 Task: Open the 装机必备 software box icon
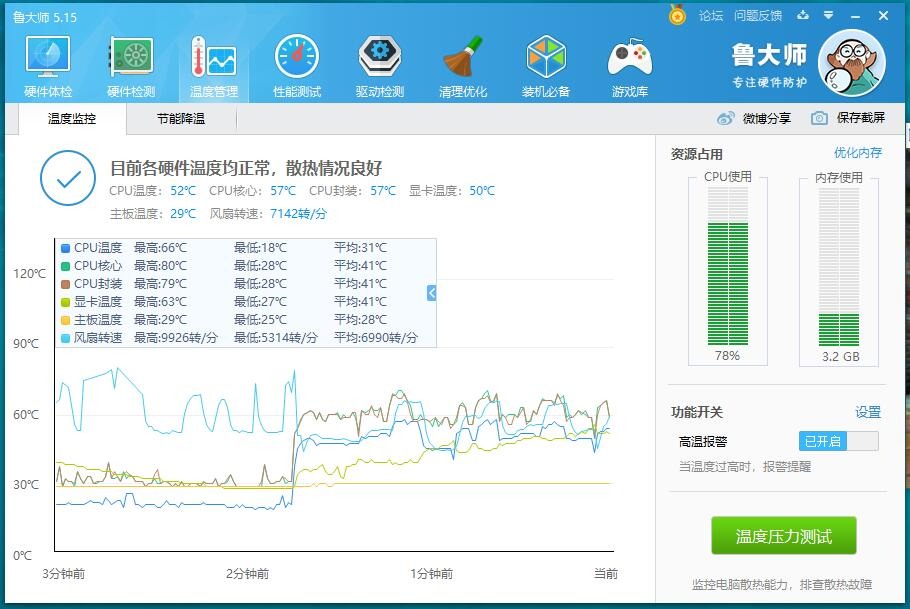[x=546, y=57]
